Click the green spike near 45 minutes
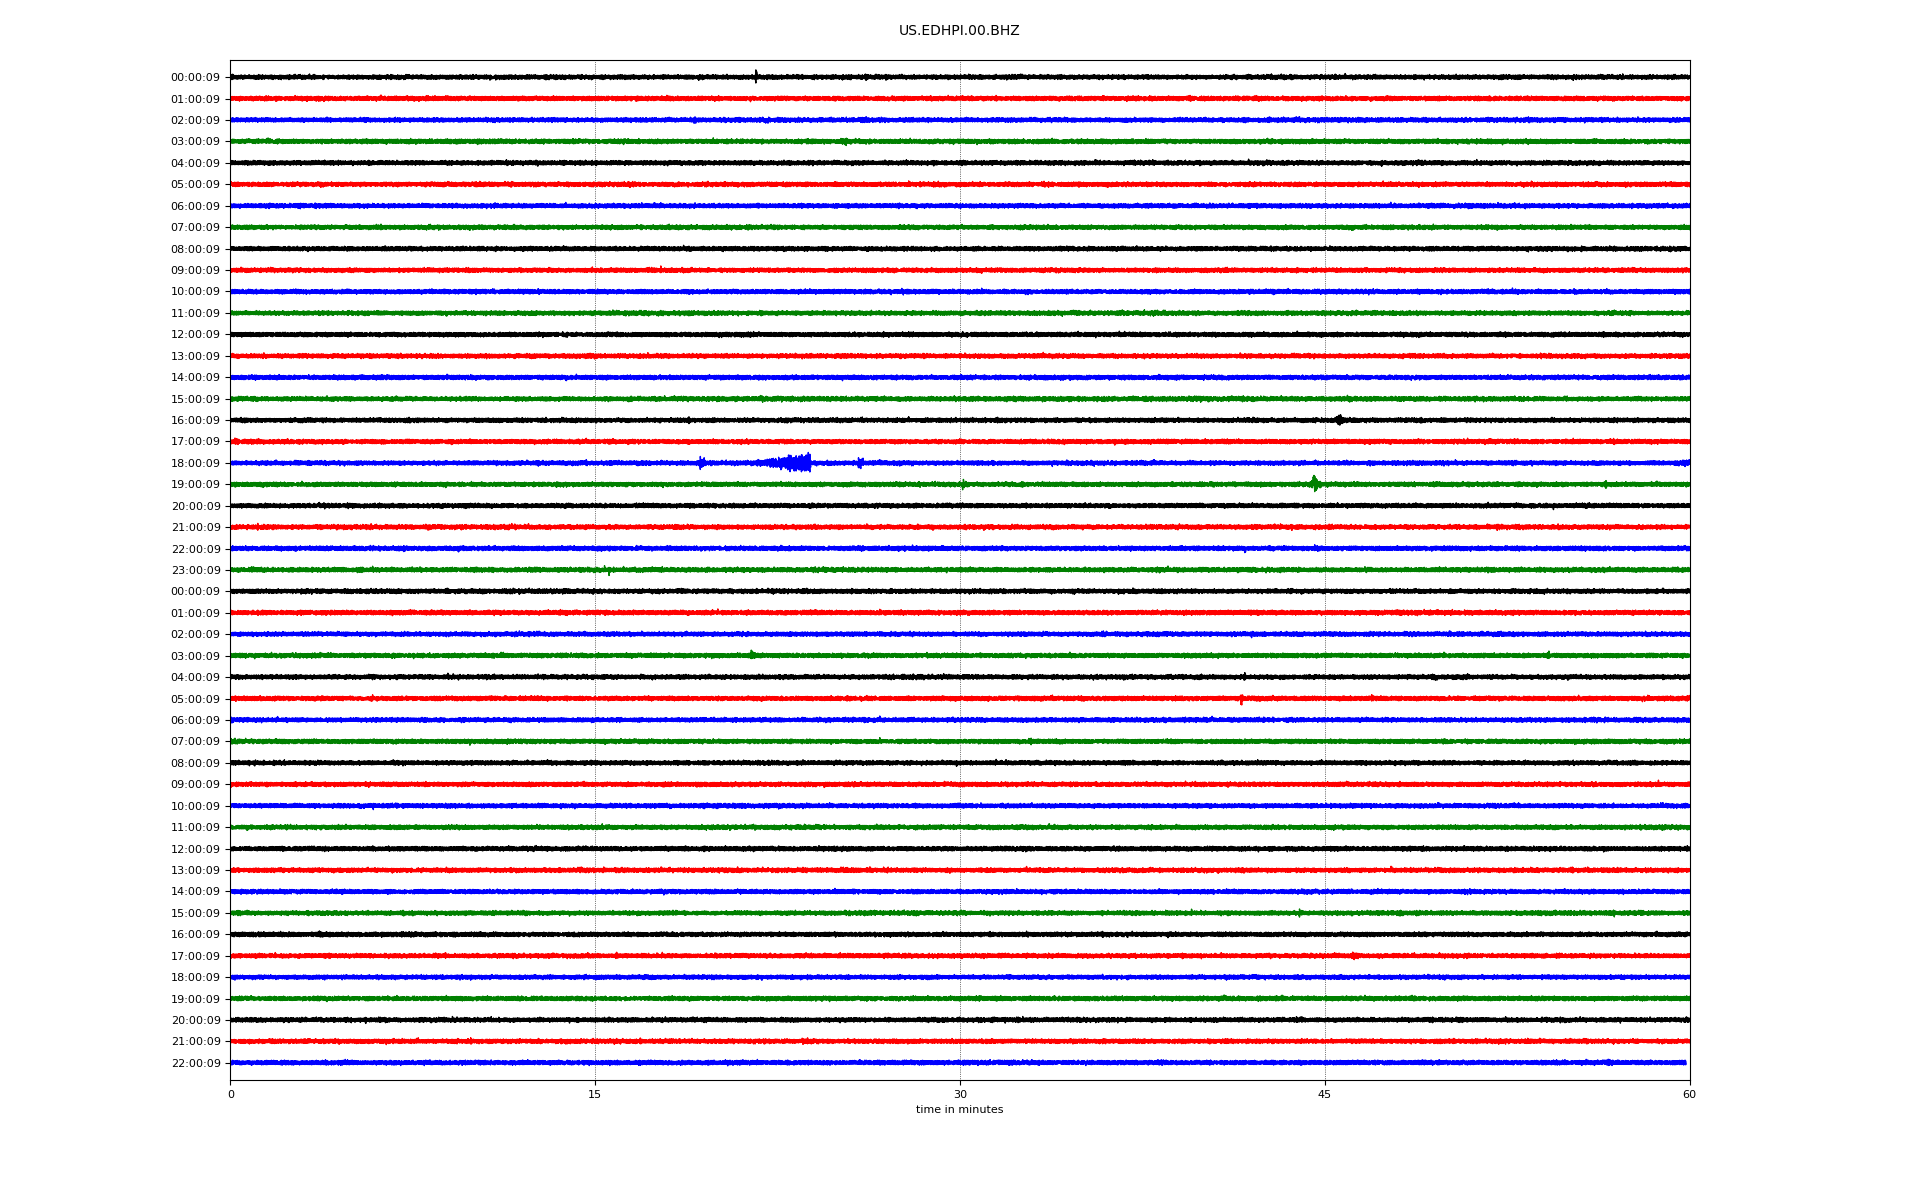This screenshot has width=1920, height=1200. pos(1314,484)
